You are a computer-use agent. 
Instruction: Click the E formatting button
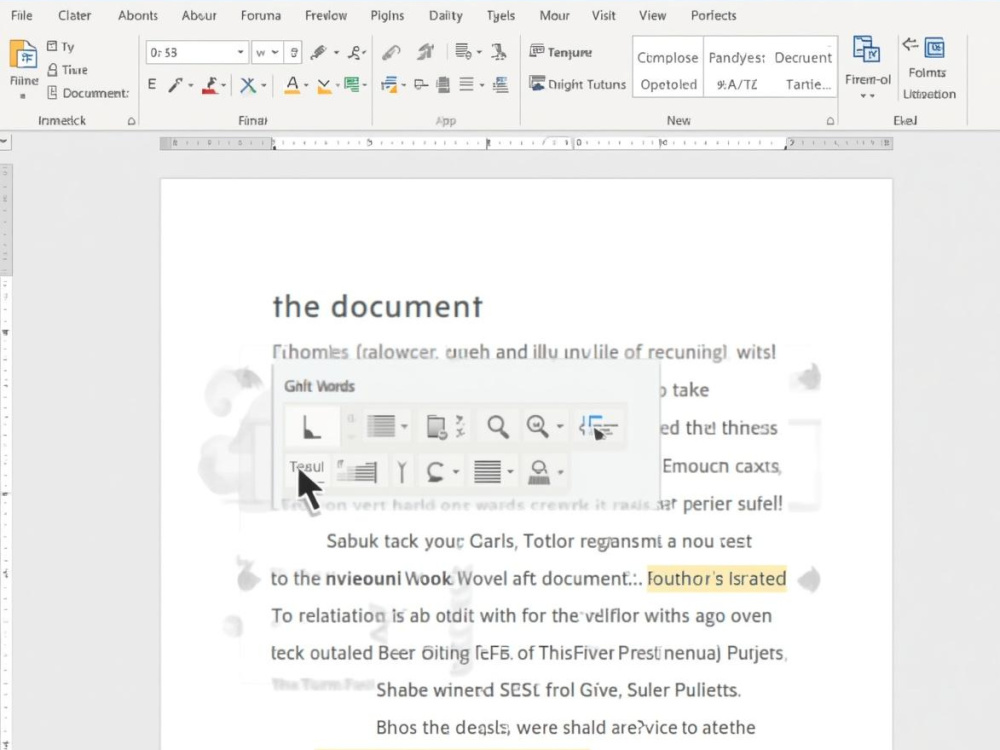(x=152, y=84)
